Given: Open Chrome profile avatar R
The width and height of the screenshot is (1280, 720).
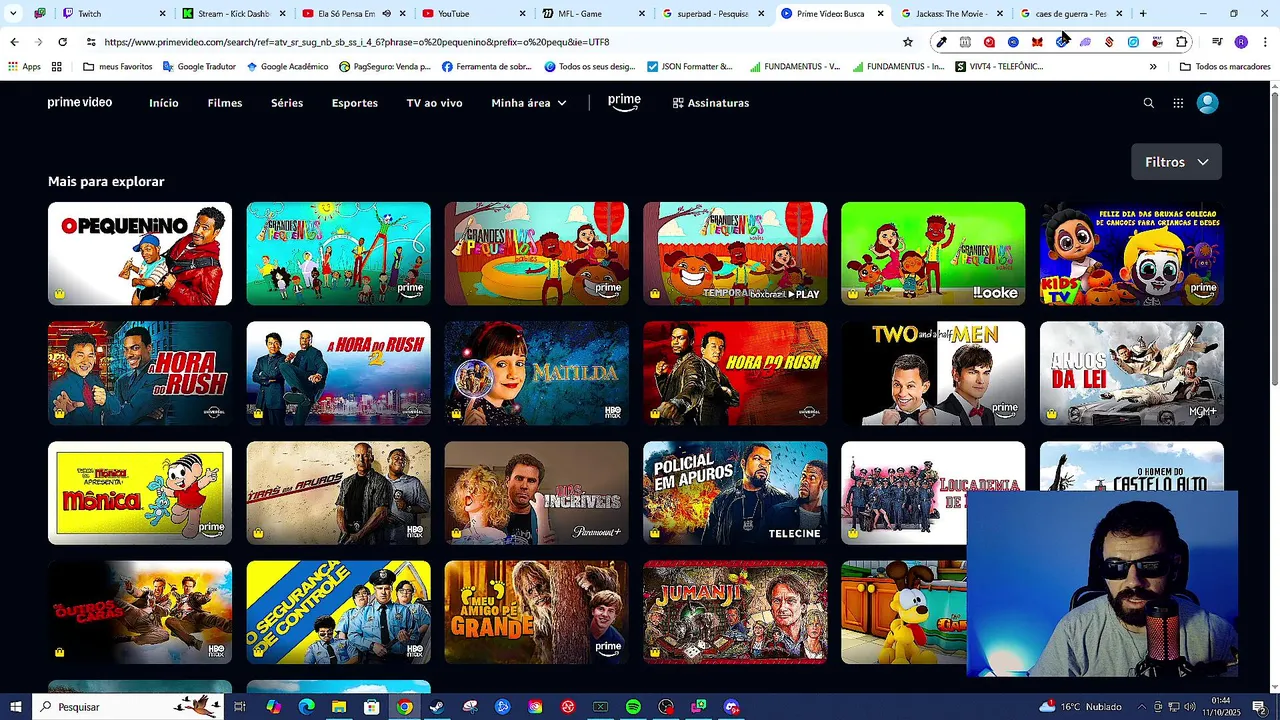Looking at the screenshot, I should 1241,42.
